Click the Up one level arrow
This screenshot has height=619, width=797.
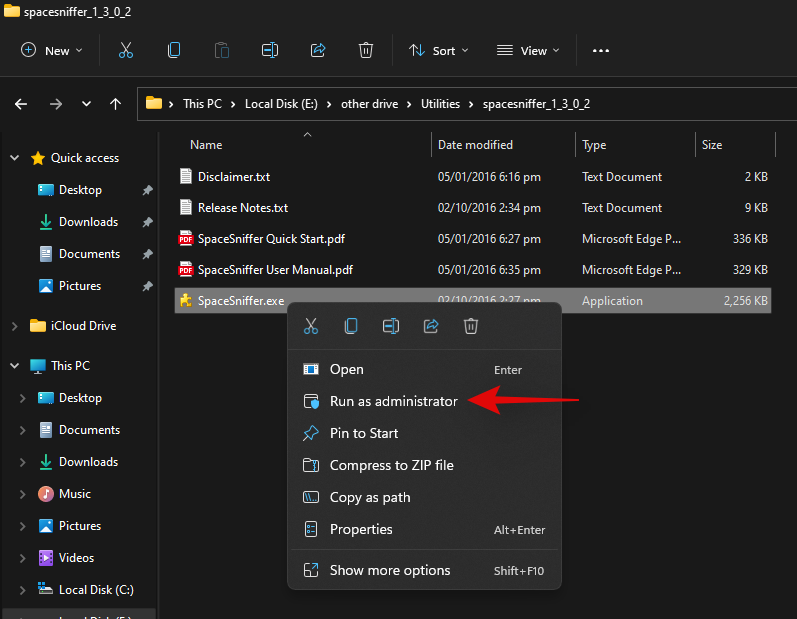116,103
